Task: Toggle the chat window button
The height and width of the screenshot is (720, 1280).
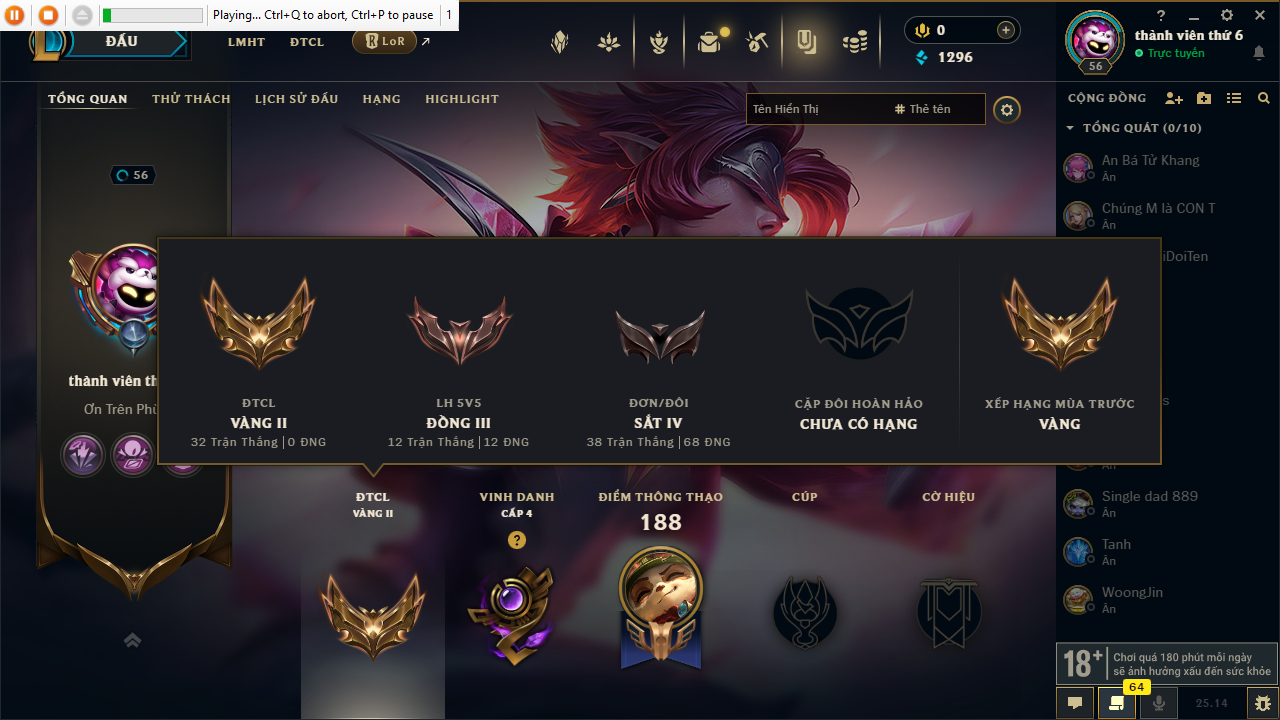Action: tap(1075, 703)
